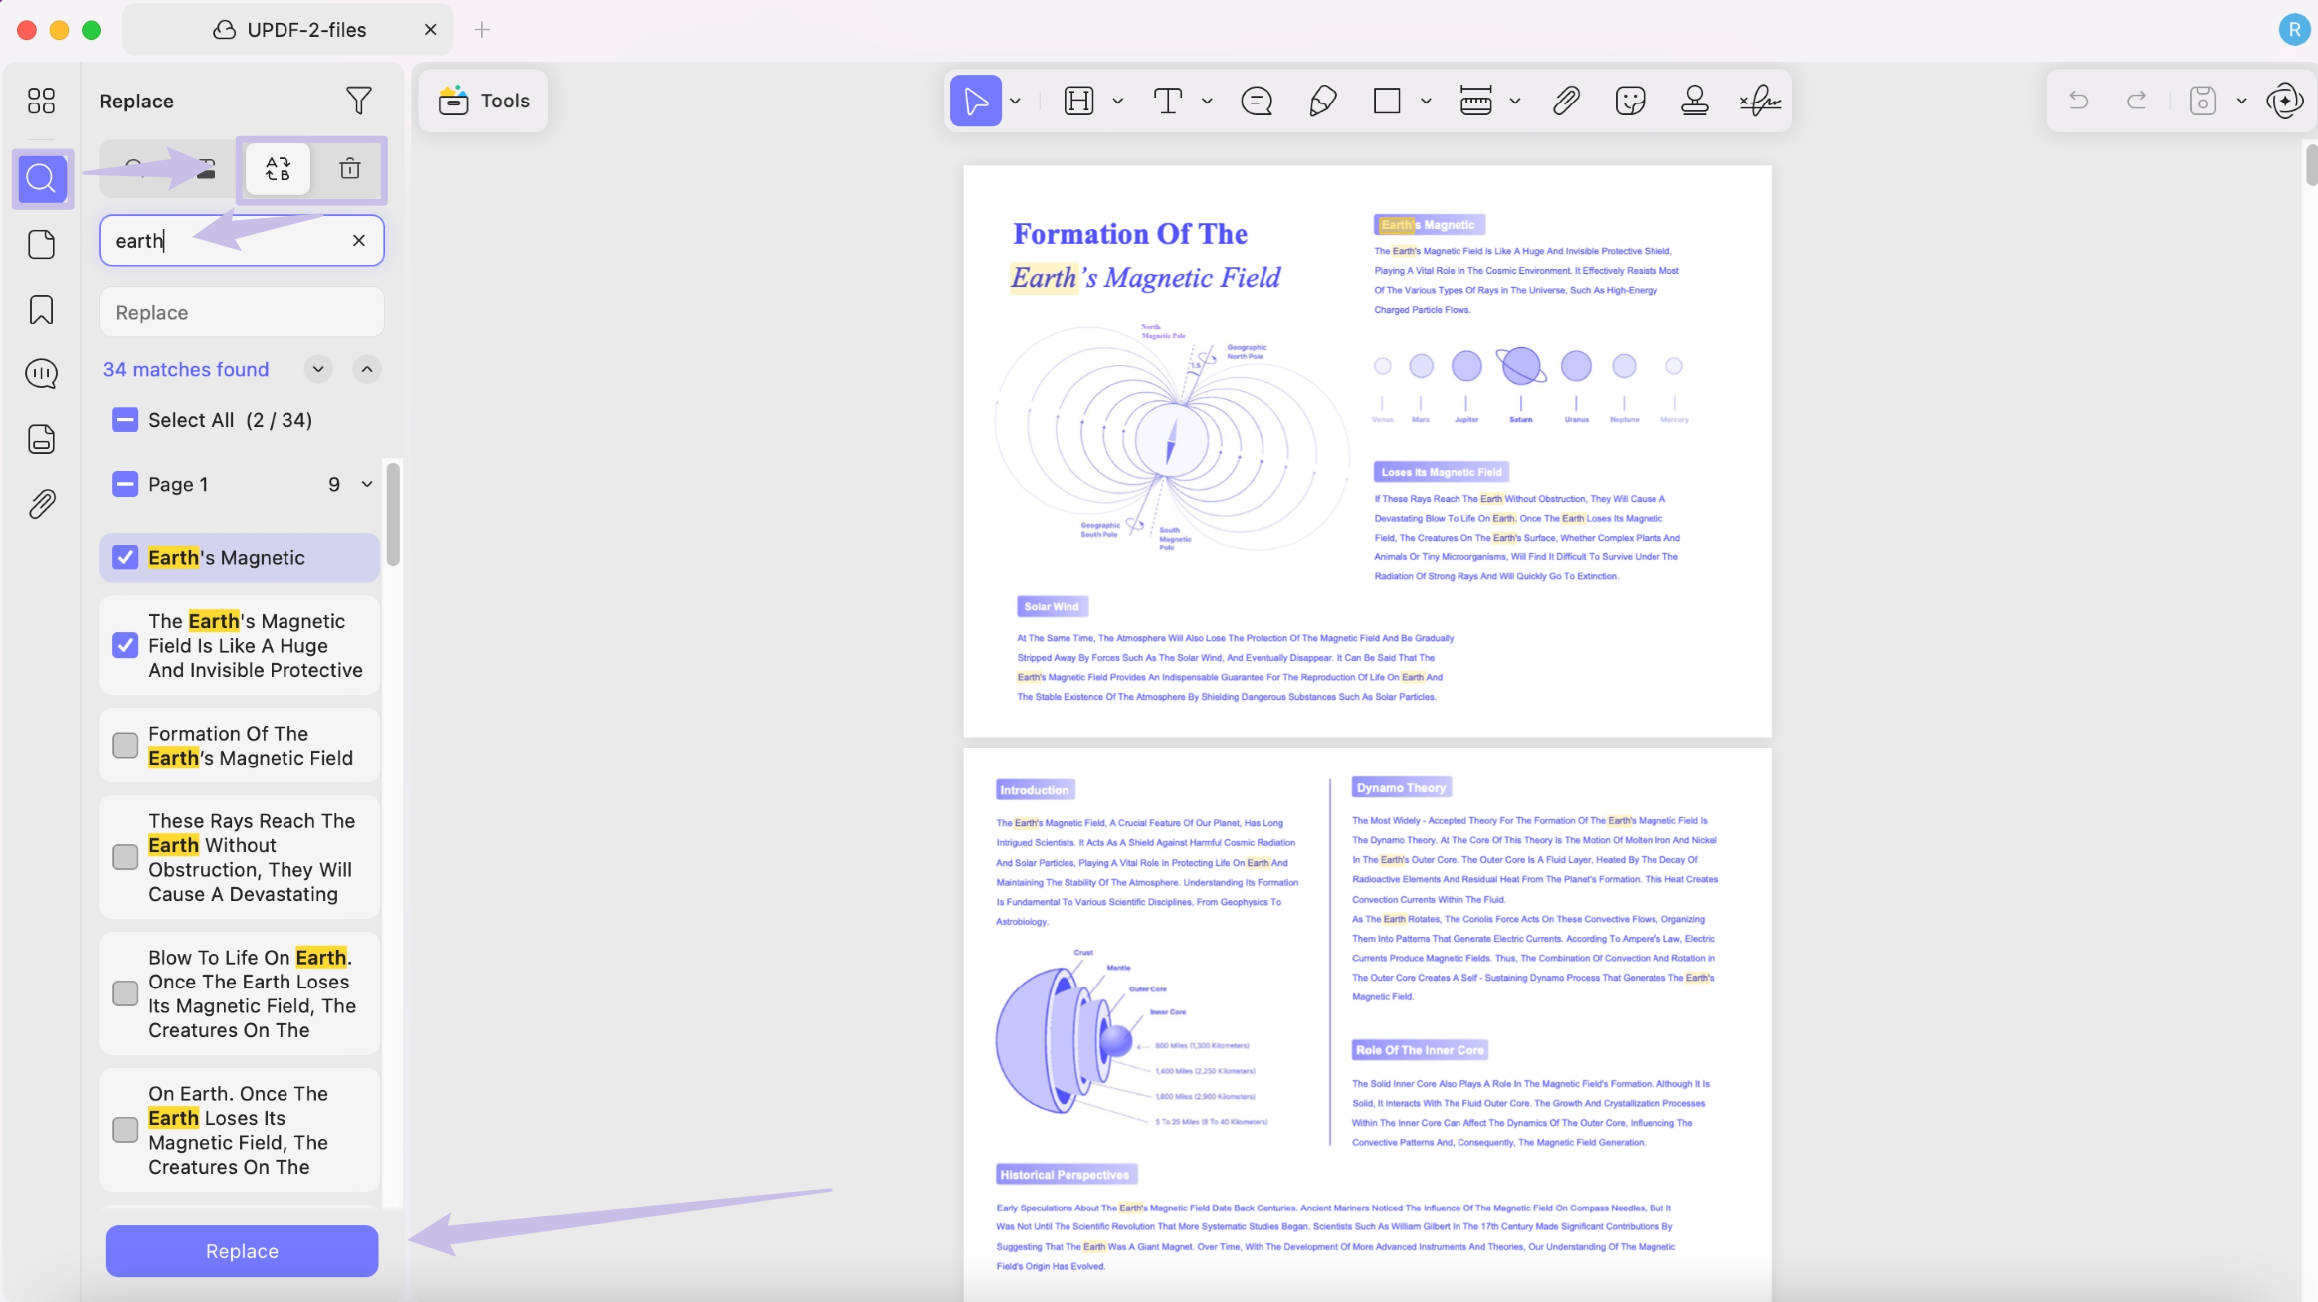Viewport: 2318px width, 1302px height.
Task: Clear the earth search text
Action: [359, 240]
